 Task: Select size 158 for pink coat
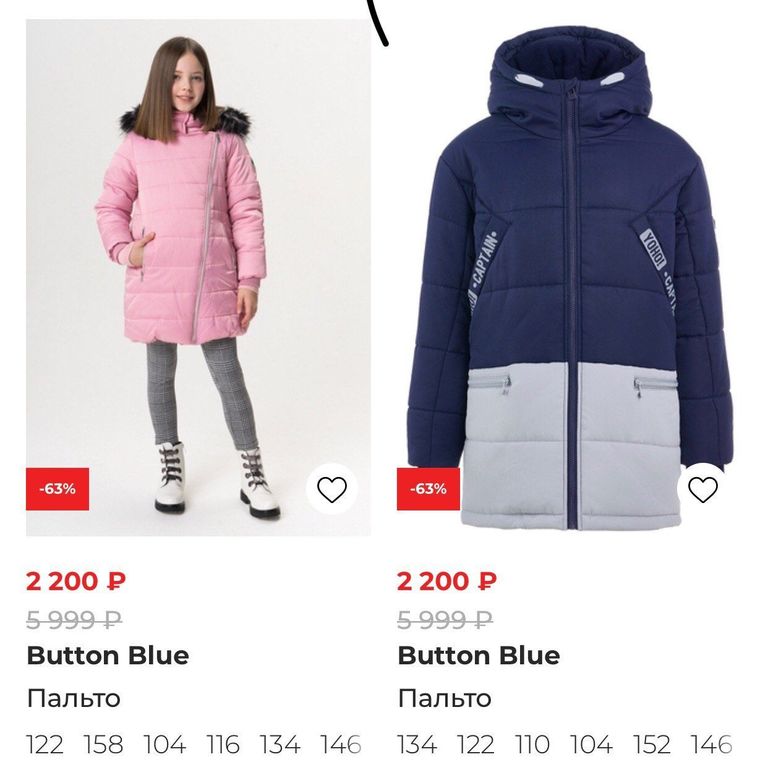coord(103,744)
